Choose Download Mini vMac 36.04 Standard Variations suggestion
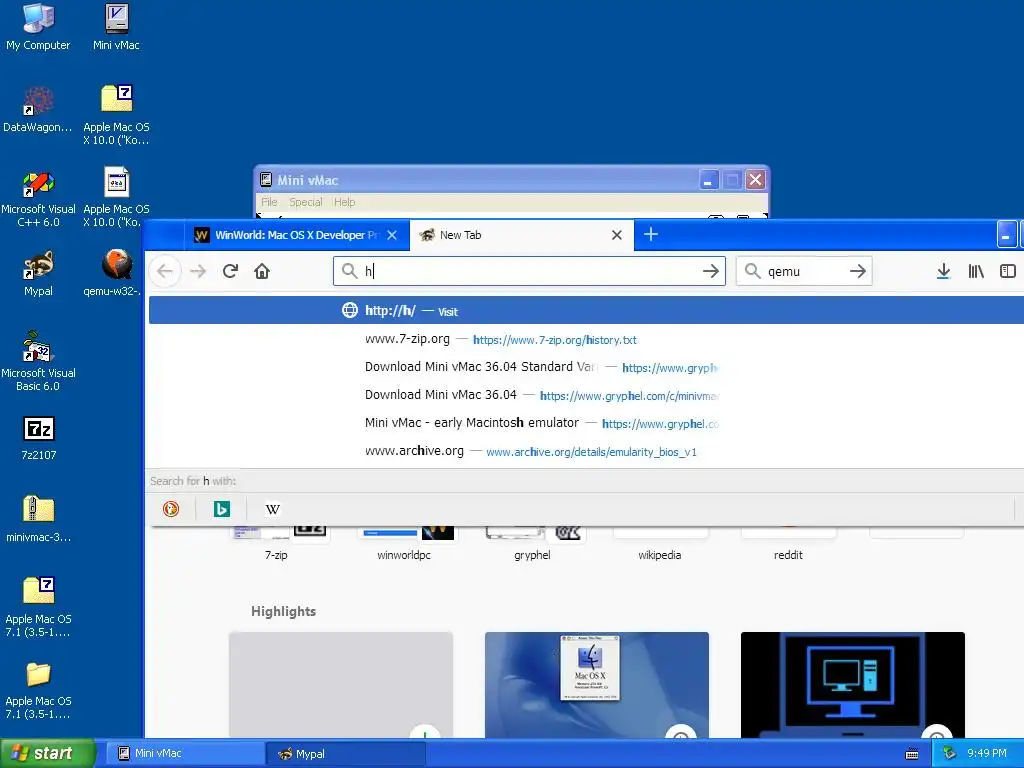This screenshot has height=768, width=1024. tap(586, 367)
